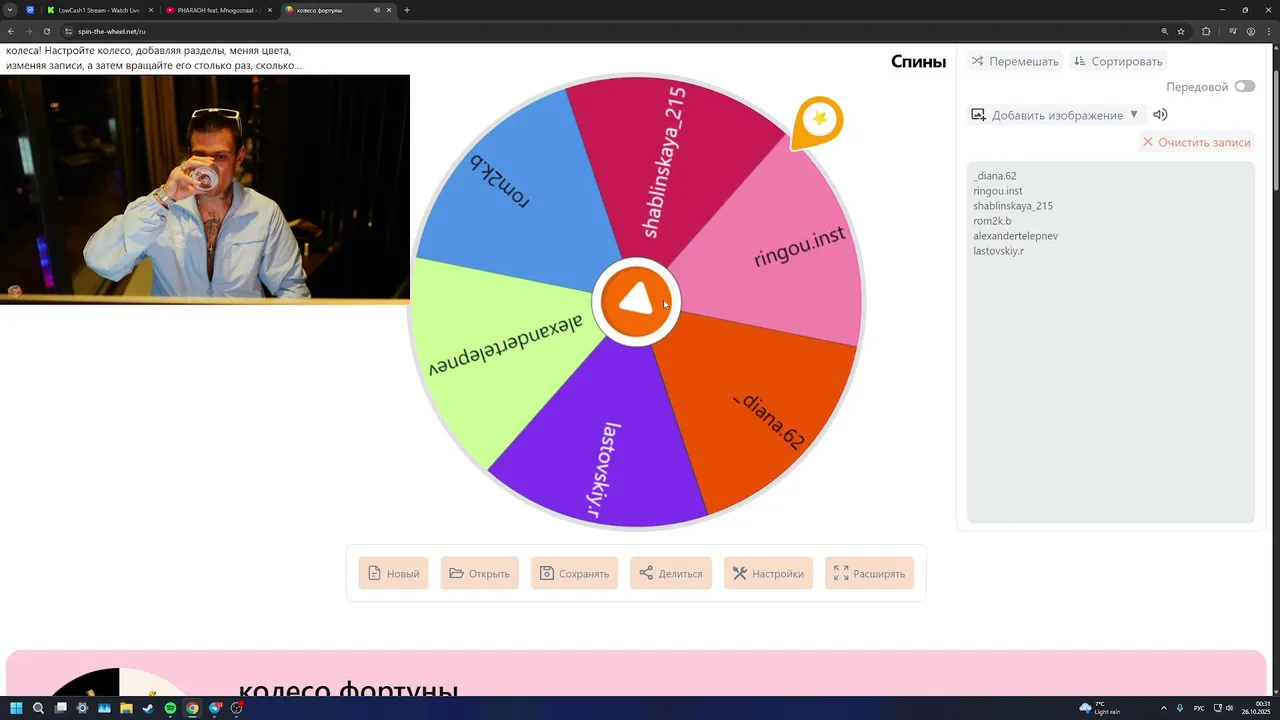
Task: Open Windows taskbar search
Action: (x=38, y=708)
